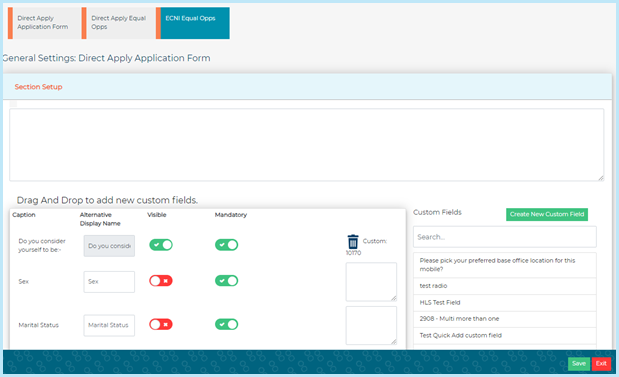The width and height of the screenshot is (619, 377).
Task: Select Test Quick Add custom field item
Action: click(505, 335)
